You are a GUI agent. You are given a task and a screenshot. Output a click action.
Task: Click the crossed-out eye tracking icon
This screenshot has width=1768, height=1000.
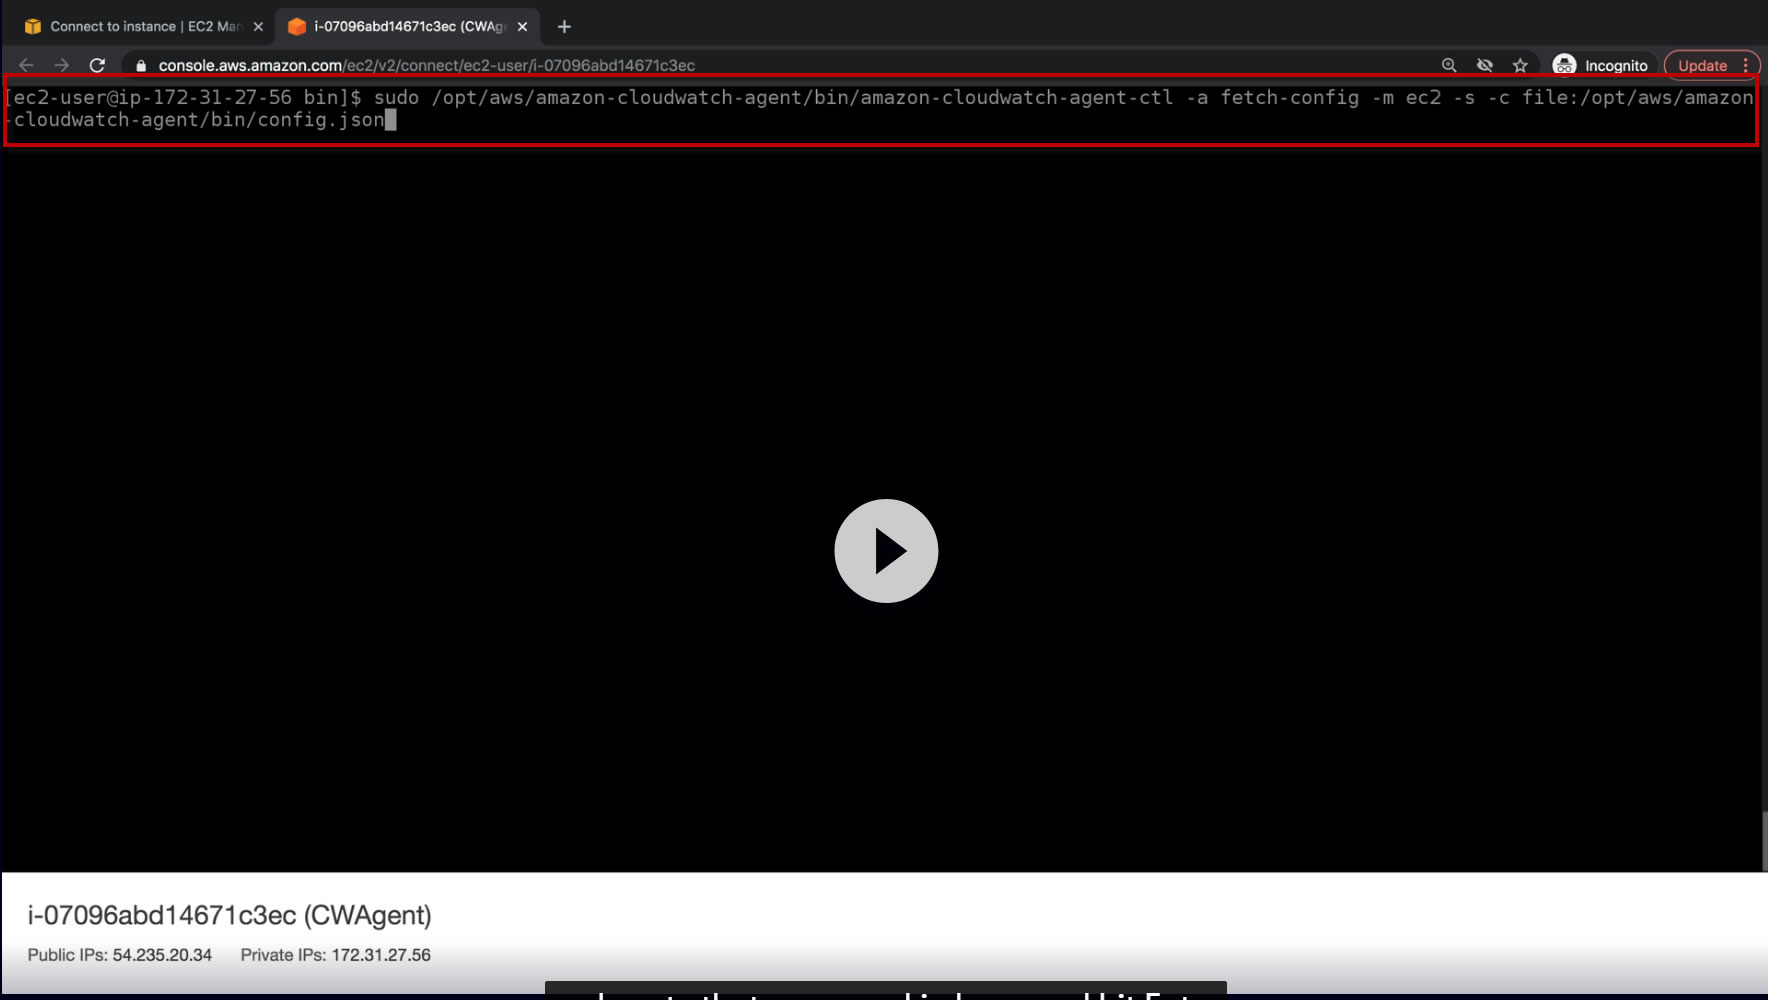1485,65
